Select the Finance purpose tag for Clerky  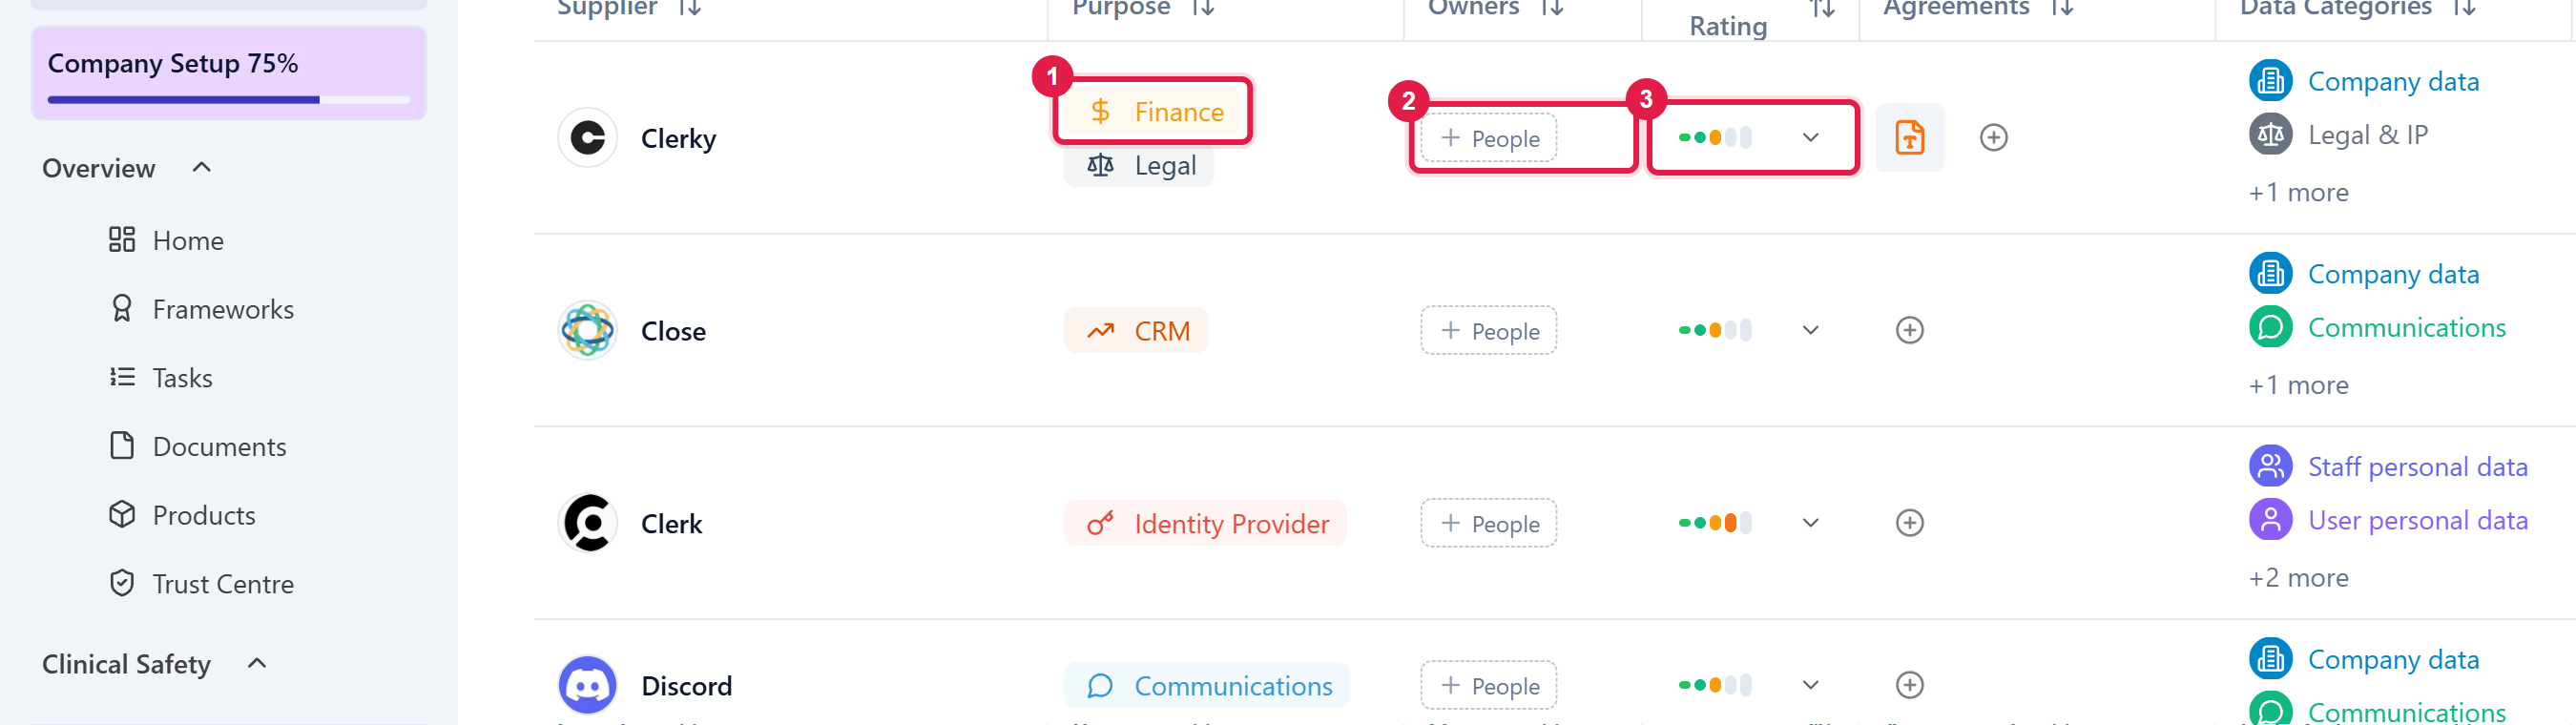tap(1154, 111)
